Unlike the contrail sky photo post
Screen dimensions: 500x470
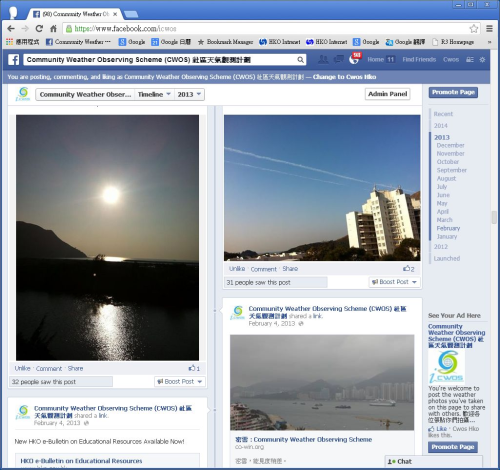237,269
